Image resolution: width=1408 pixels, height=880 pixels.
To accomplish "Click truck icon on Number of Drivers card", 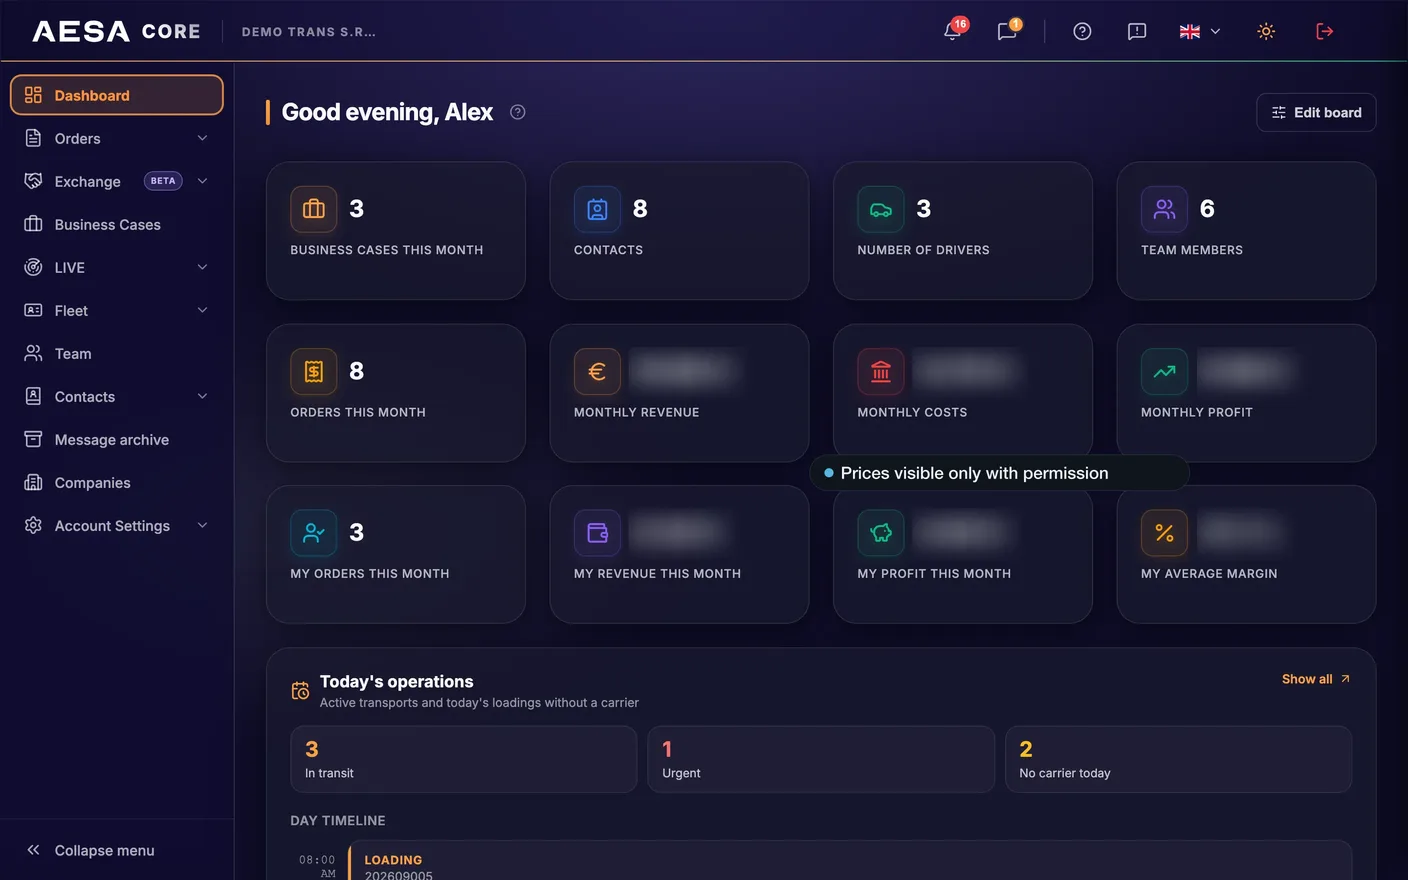I will pyautogui.click(x=881, y=209).
